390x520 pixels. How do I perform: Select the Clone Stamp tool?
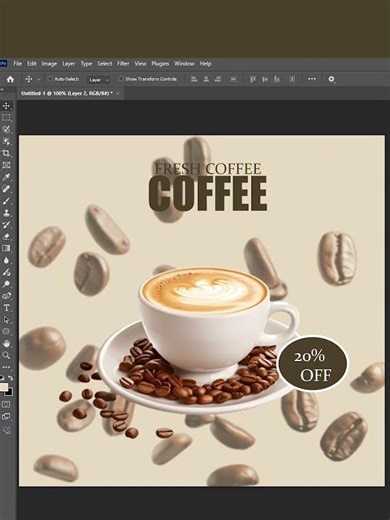coord(6,213)
